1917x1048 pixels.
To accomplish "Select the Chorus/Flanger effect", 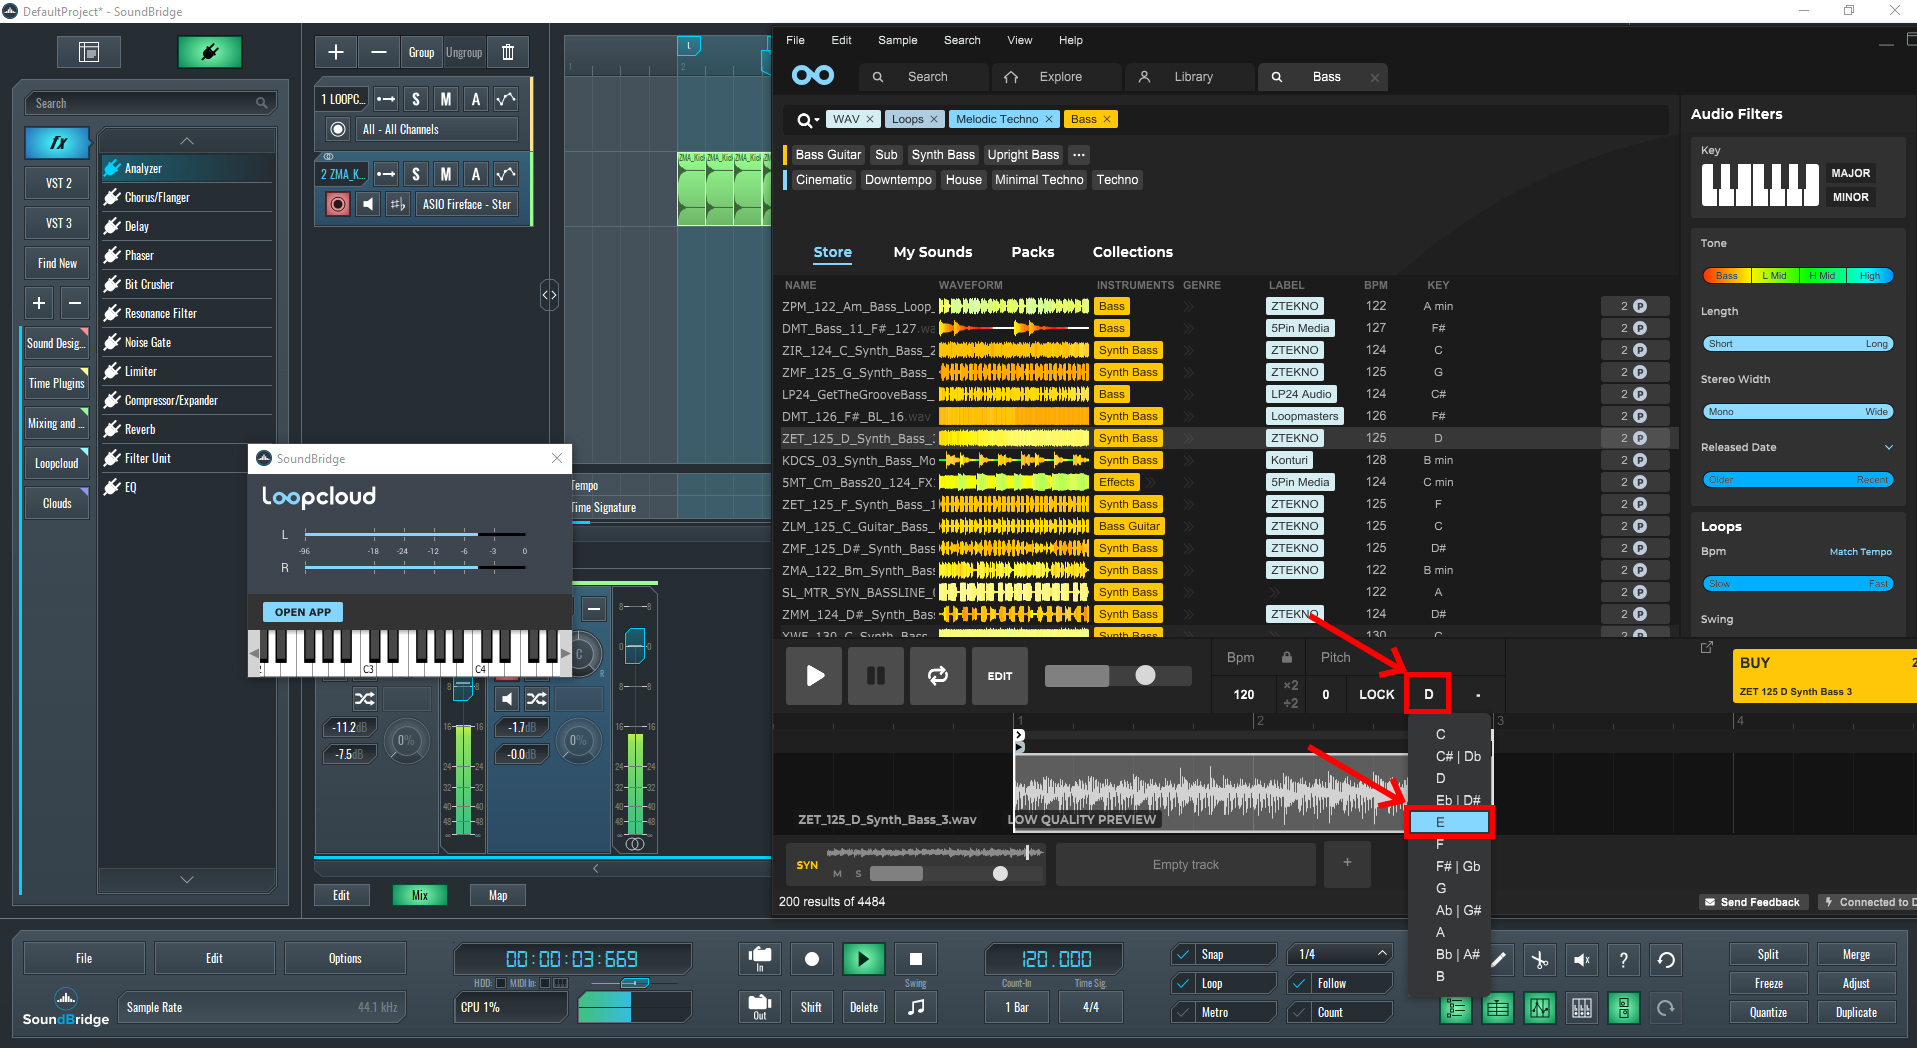I will pyautogui.click(x=186, y=197).
